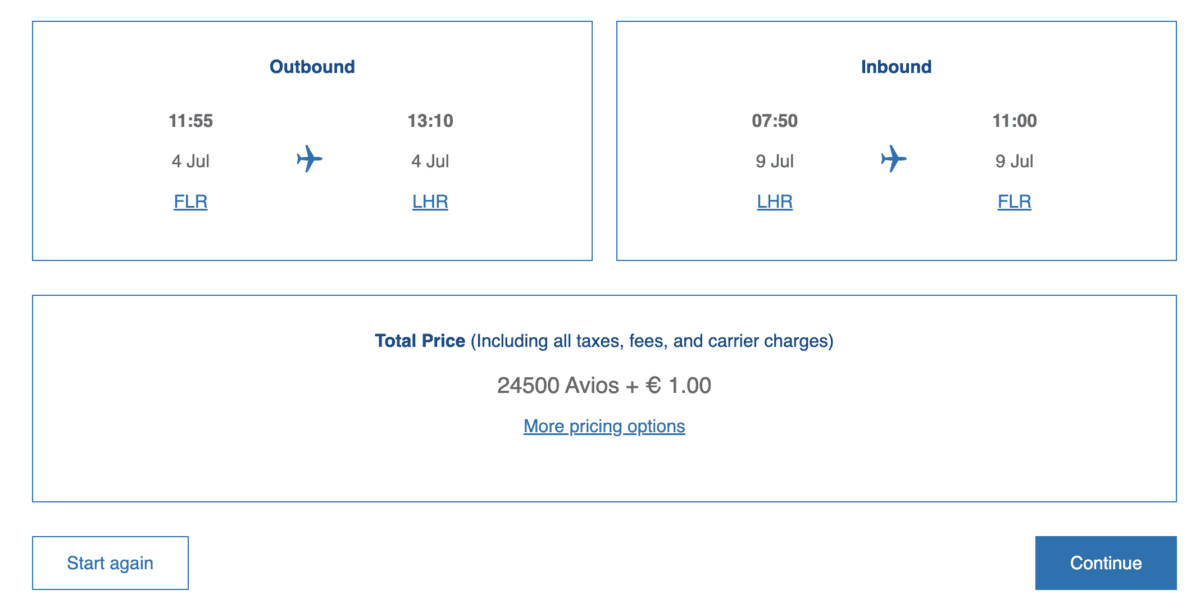Click the airplane icon in the Outbound box
This screenshot has width=1200, height=613.
310,159
